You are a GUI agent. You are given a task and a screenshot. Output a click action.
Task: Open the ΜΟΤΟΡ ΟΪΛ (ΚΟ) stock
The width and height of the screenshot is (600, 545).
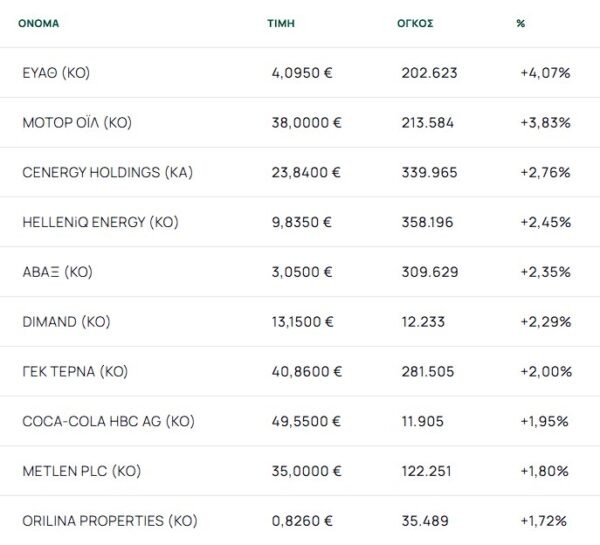pyautogui.click(x=77, y=123)
